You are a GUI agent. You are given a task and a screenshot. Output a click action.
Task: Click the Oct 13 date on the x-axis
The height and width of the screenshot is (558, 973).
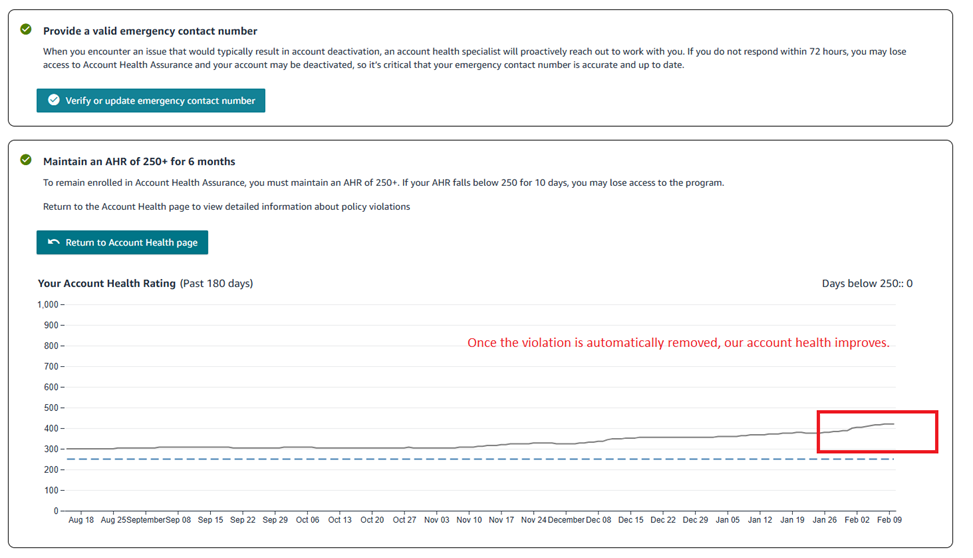(x=339, y=520)
